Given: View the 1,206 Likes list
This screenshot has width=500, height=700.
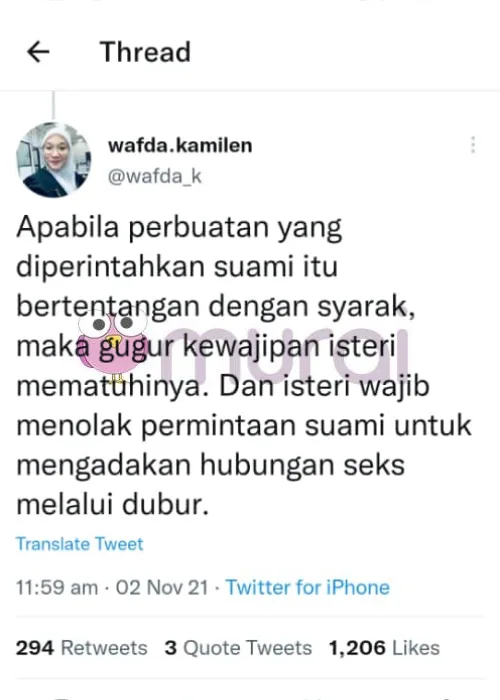Looking at the screenshot, I should click(384, 648).
